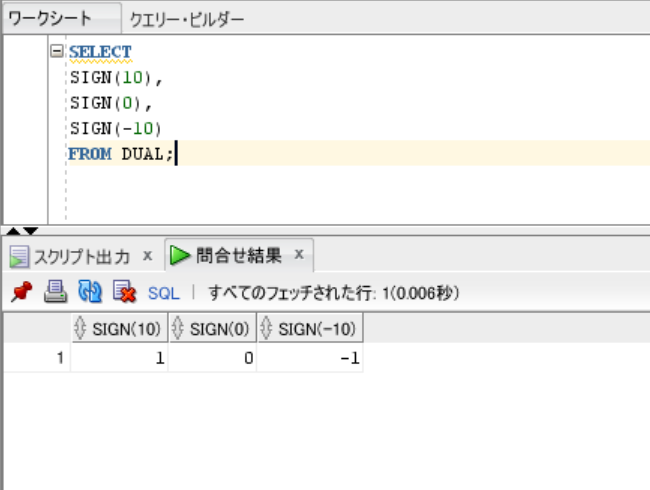This screenshot has width=650, height=490.
Task: Click the up arrow on the pane splitter
Action: point(12,231)
